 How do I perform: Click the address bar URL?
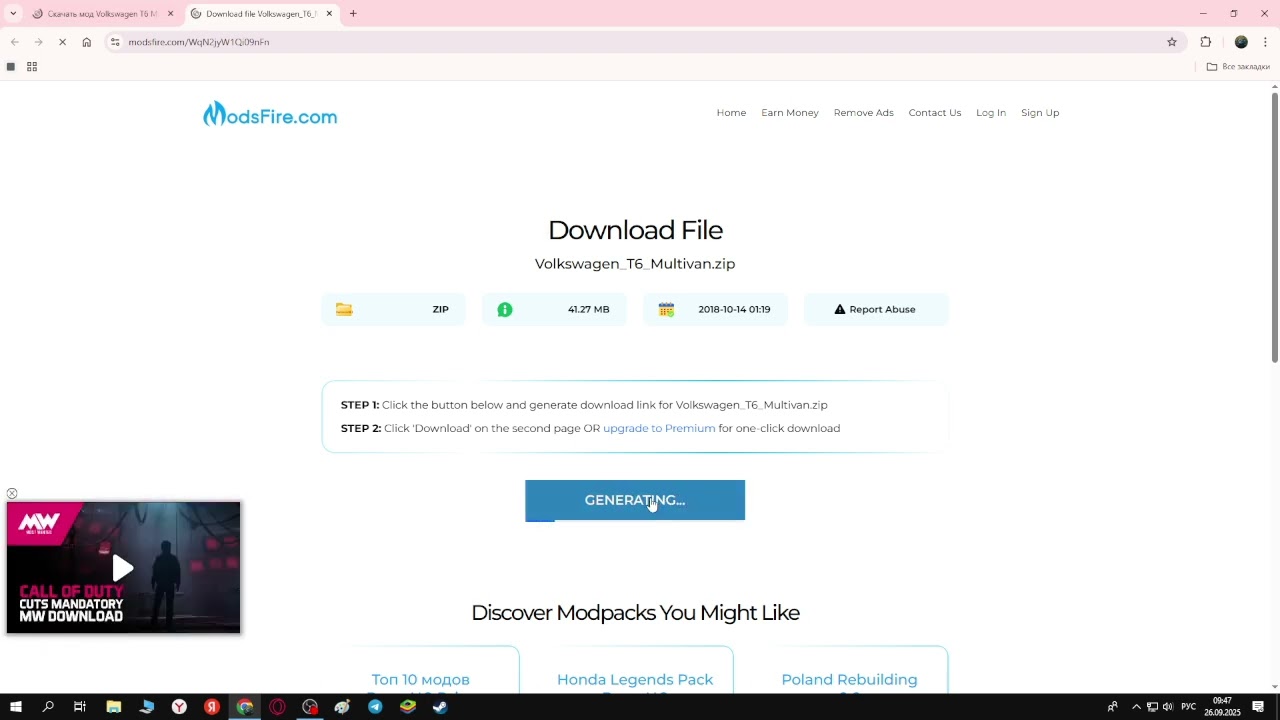199,42
